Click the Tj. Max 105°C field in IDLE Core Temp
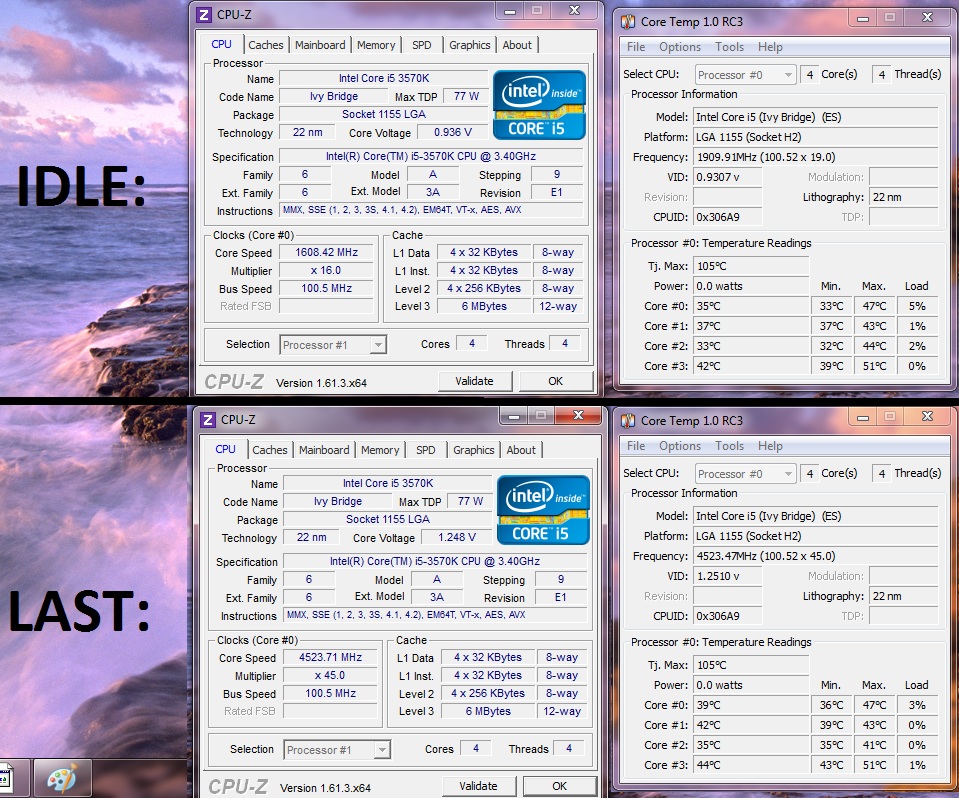 coord(751,266)
